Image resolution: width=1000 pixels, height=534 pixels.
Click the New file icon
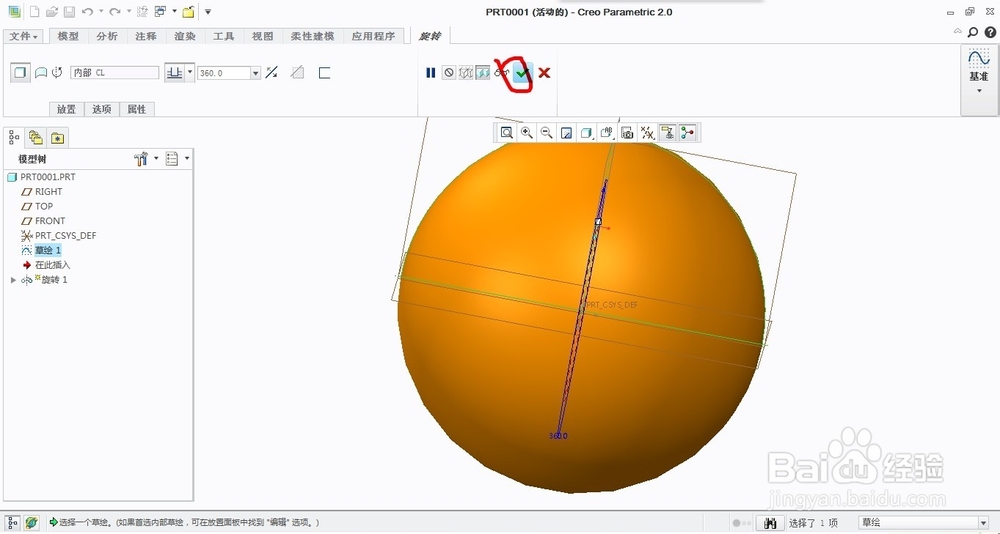tap(35, 11)
